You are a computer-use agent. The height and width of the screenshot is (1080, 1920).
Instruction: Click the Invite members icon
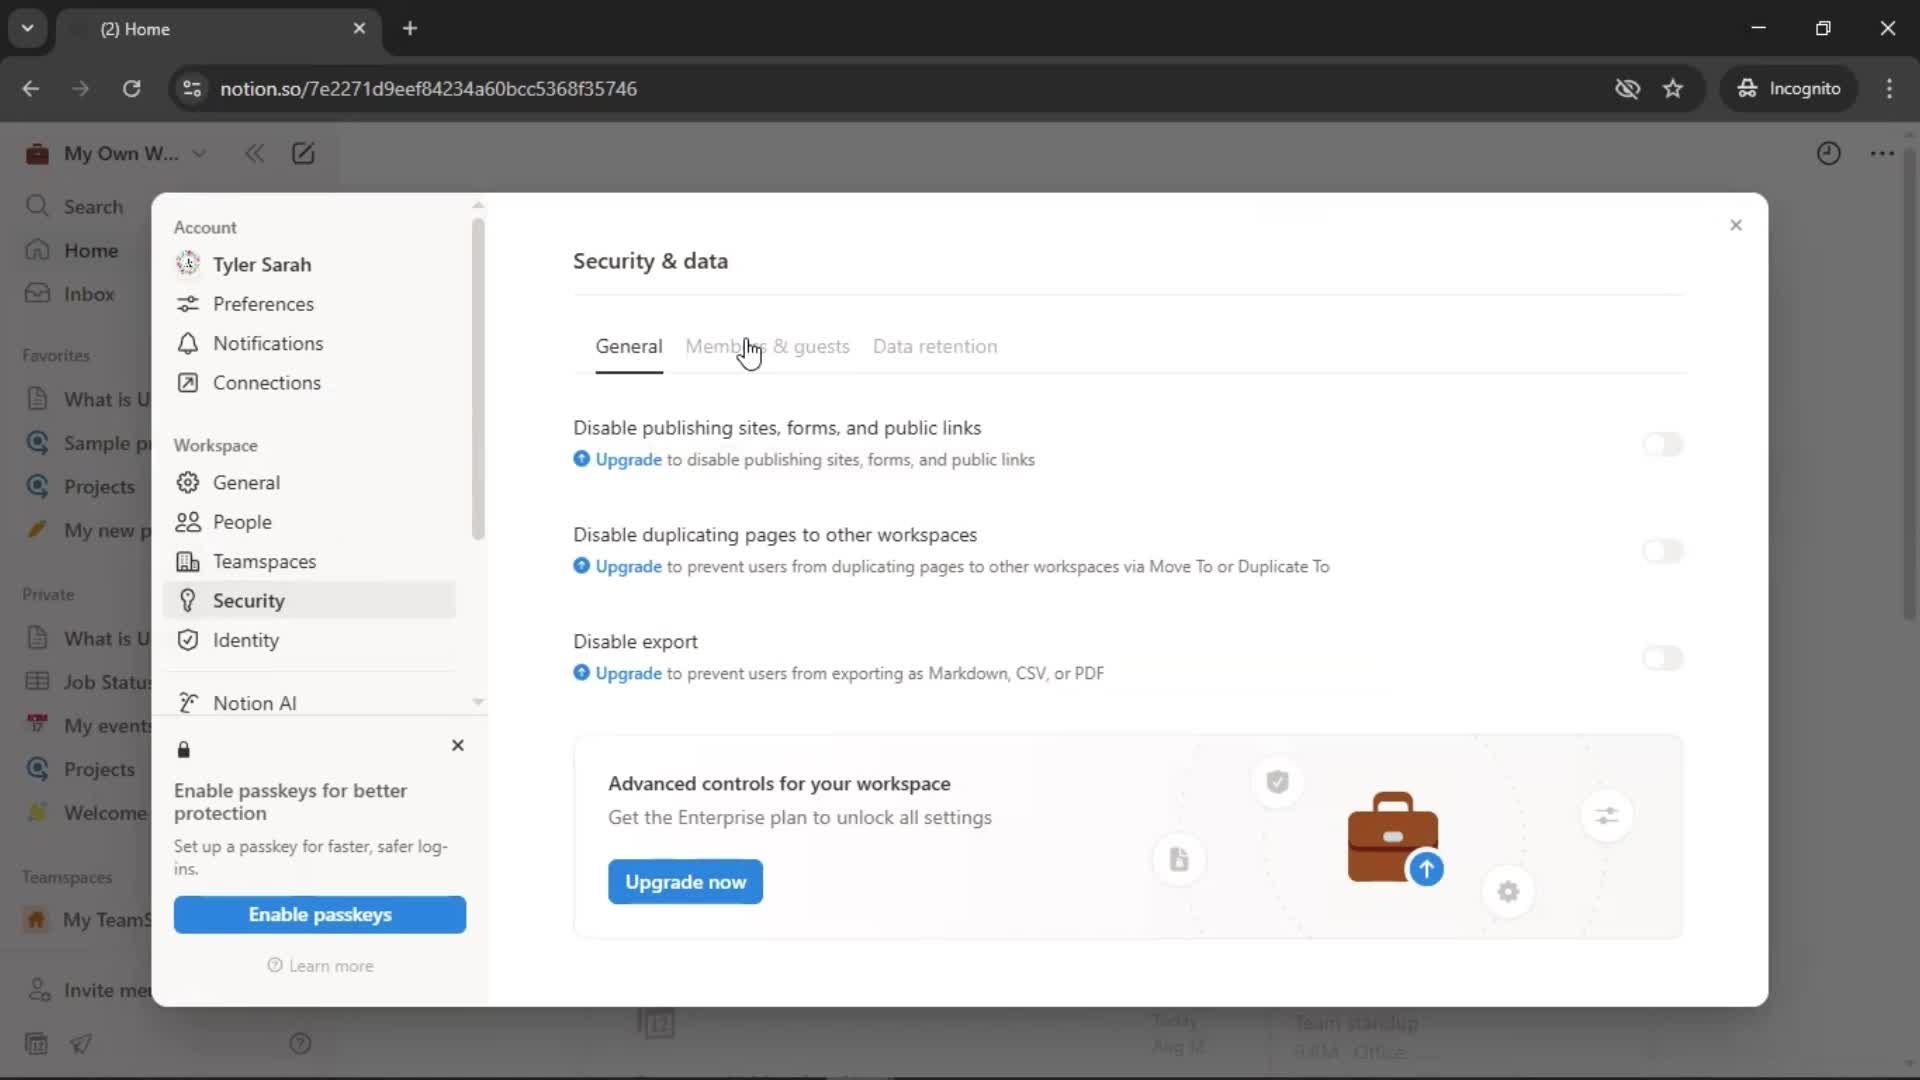tap(38, 990)
